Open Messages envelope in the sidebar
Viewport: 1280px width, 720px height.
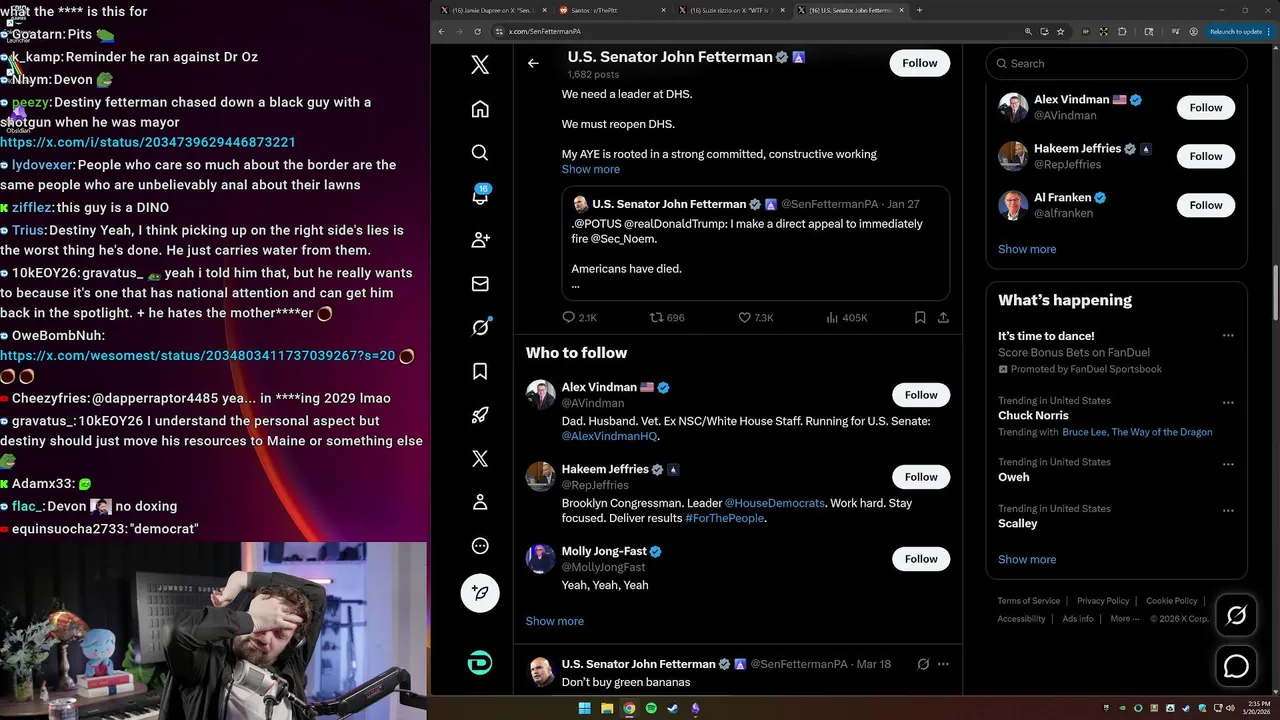coord(480,284)
